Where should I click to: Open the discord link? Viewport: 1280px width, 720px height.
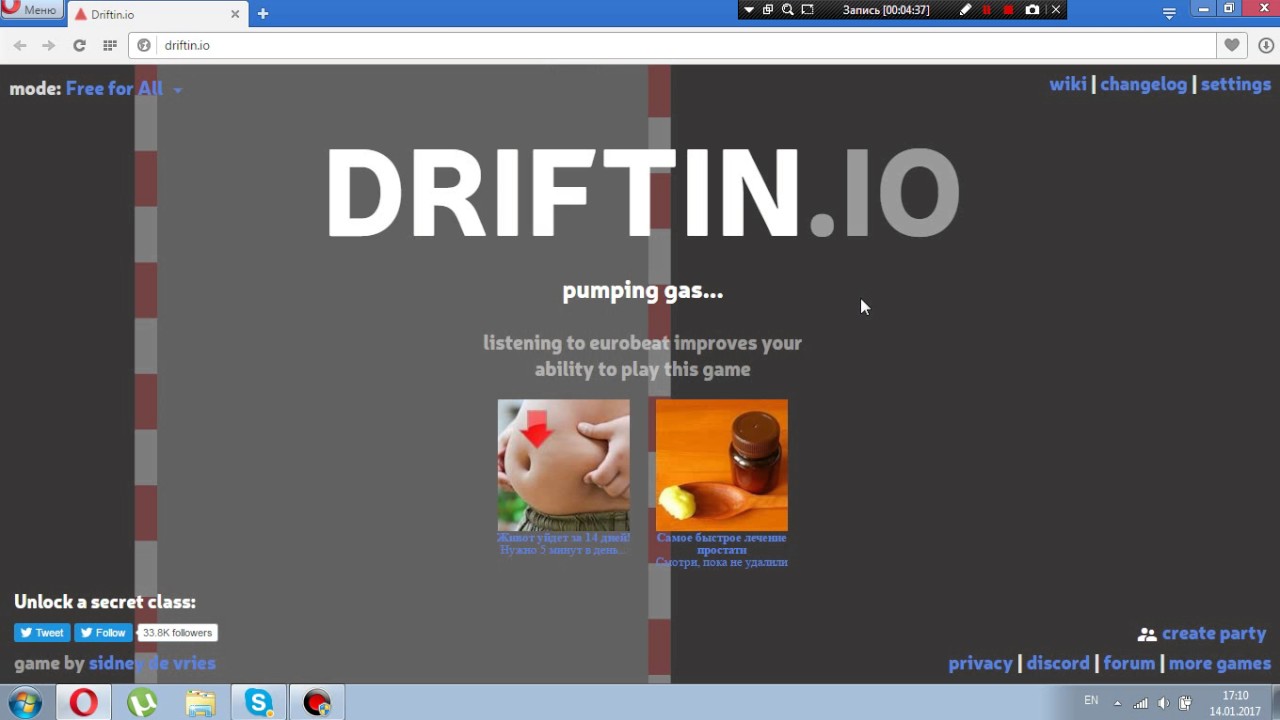click(1058, 663)
